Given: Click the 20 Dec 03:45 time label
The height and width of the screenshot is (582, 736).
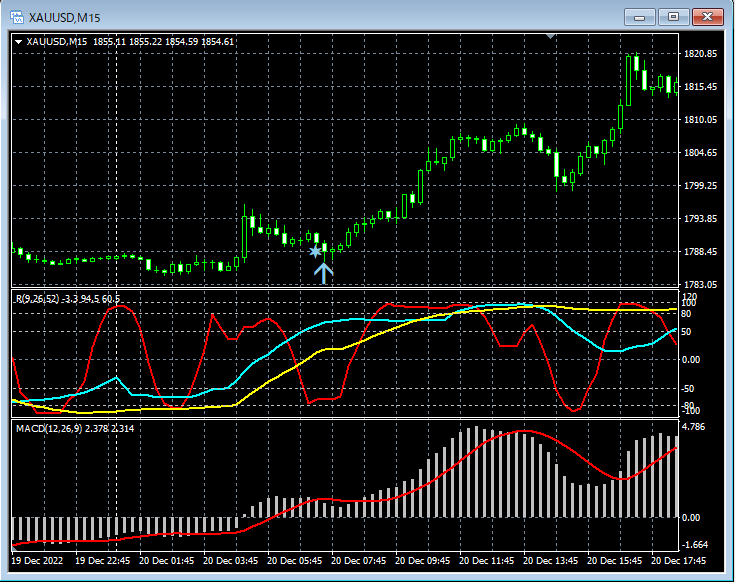Looking at the screenshot, I should coord(230,561).
